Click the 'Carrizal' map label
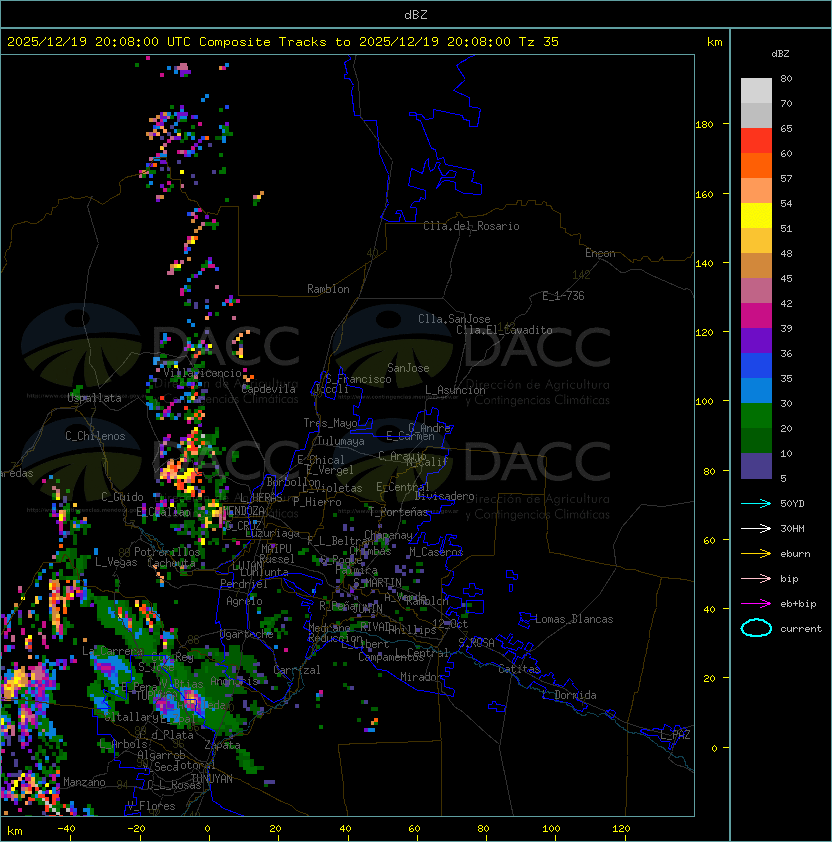The width and height of the screenshot is (832, 842). pyautogui.click(x=297, y=670)
